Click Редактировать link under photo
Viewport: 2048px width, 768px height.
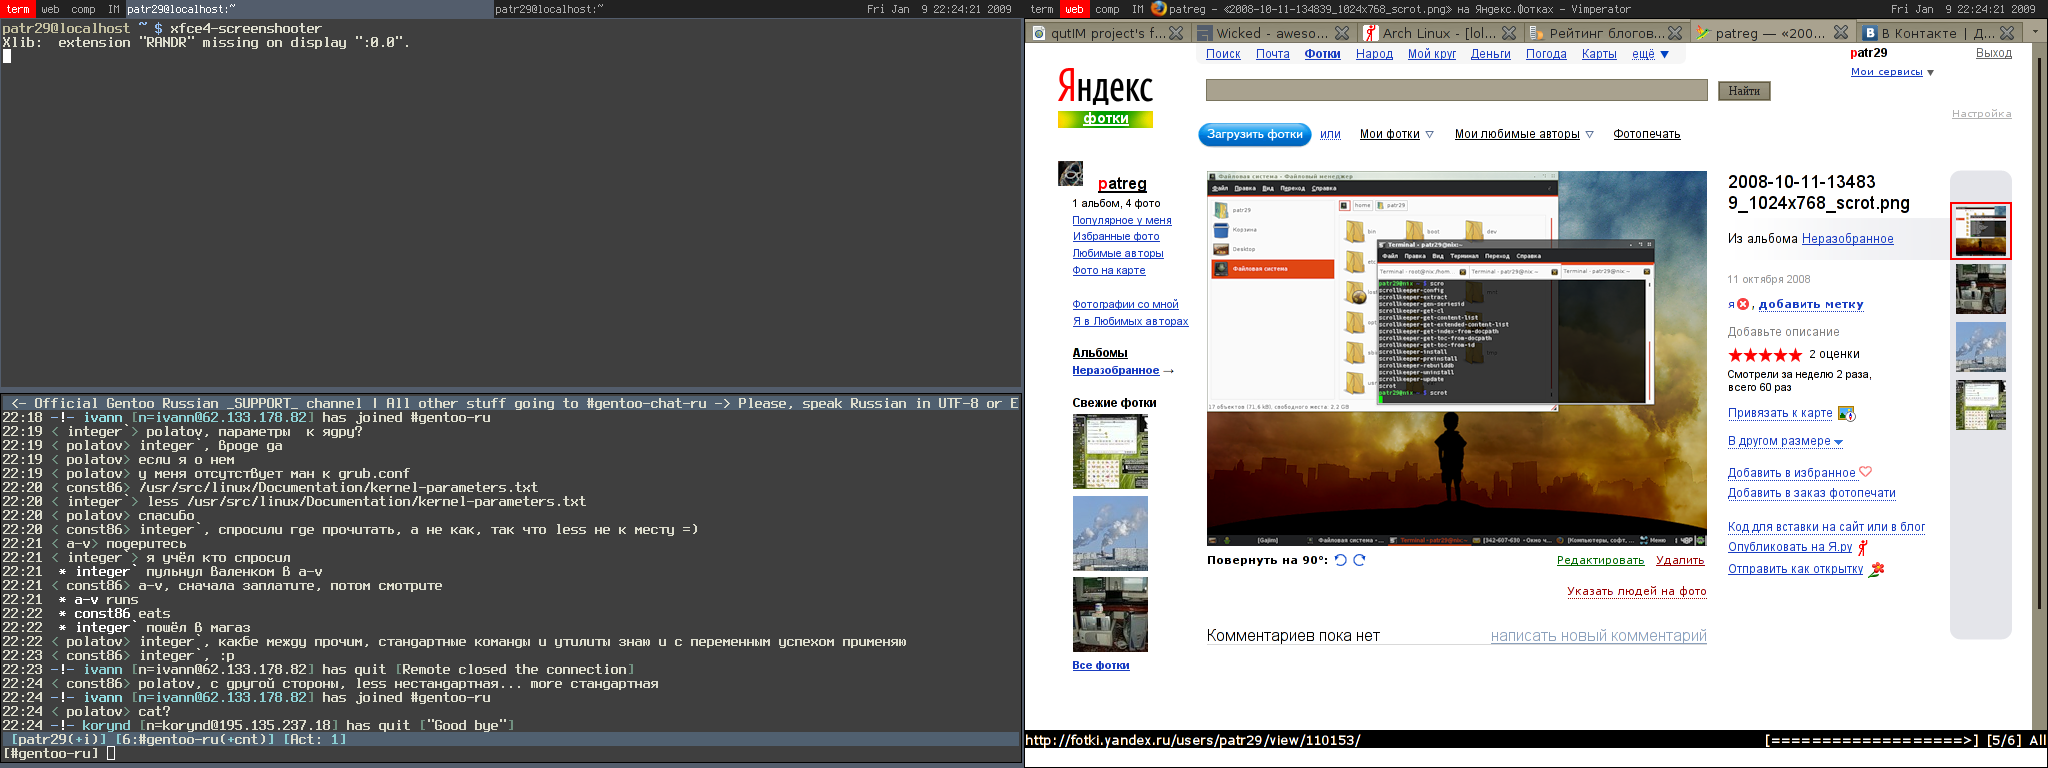pyautogui.click(x=1600, y=560)
